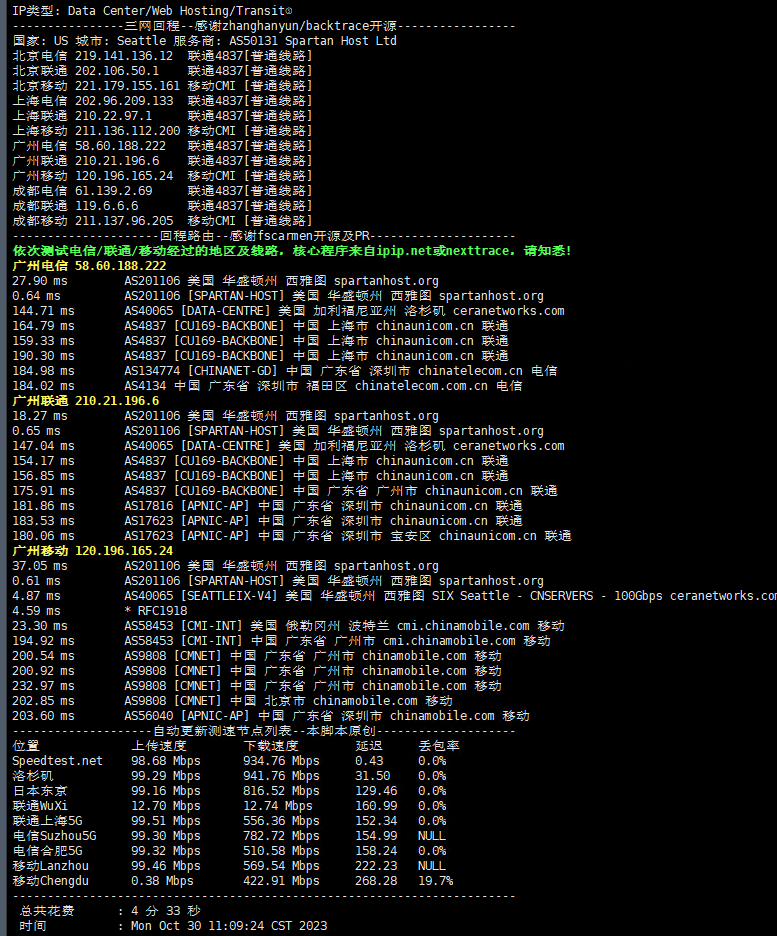Click the yellow heading 广州移动 120.196.165.24
The image size is (777, 936).
[92, 551]
